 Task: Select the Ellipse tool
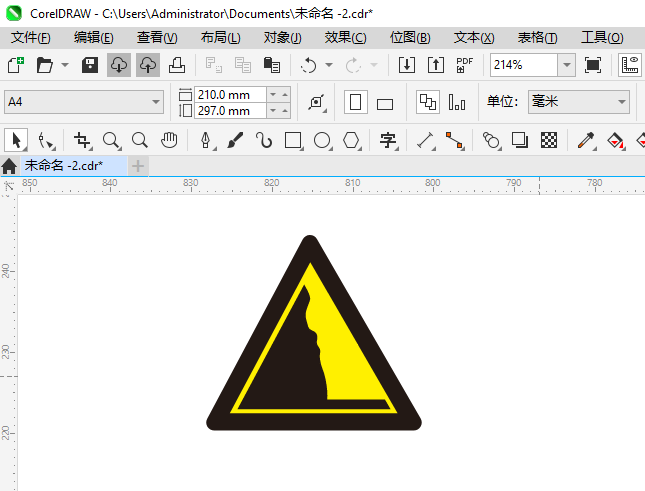(322, 140)
